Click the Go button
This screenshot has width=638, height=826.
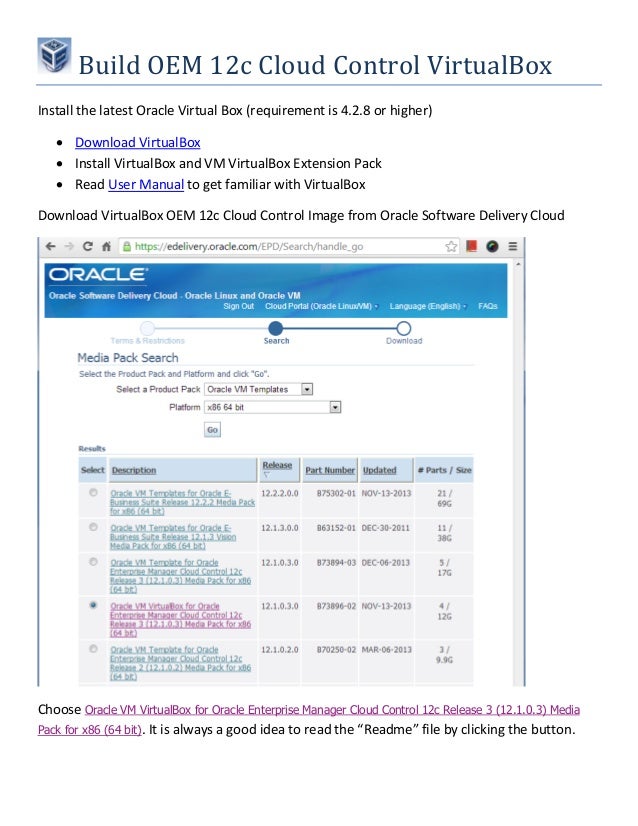coord(212,430)
